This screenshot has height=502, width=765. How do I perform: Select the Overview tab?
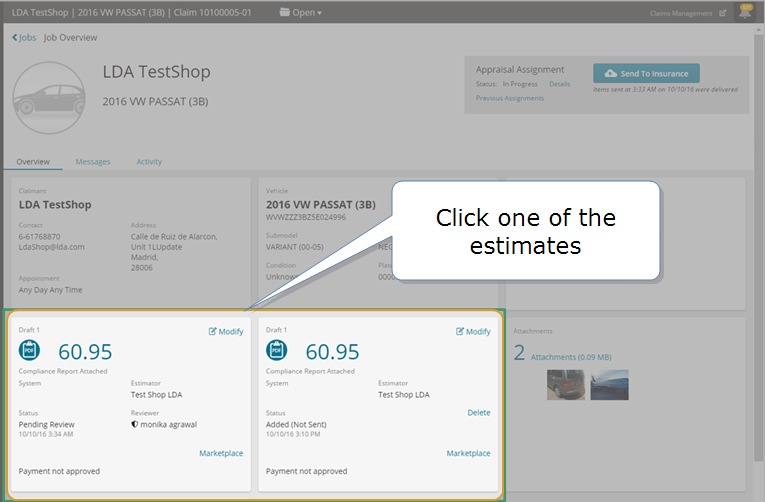pyautogui.click(x=33, y=161)
